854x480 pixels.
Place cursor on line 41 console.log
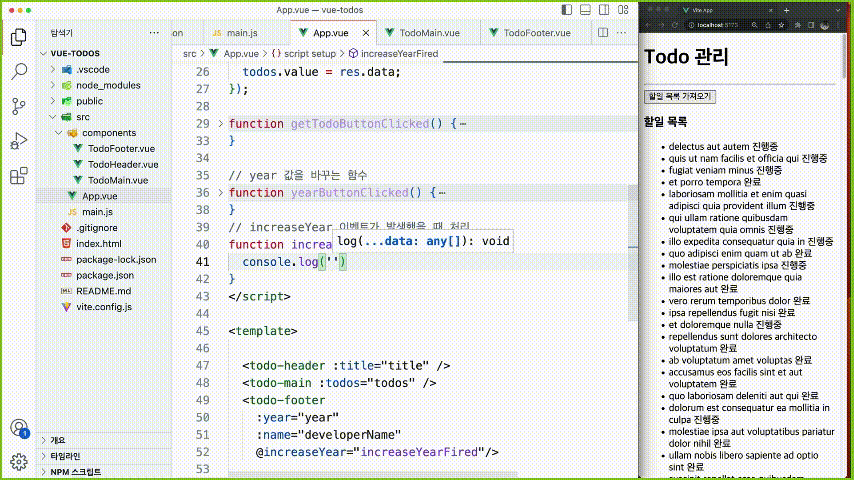294,262
